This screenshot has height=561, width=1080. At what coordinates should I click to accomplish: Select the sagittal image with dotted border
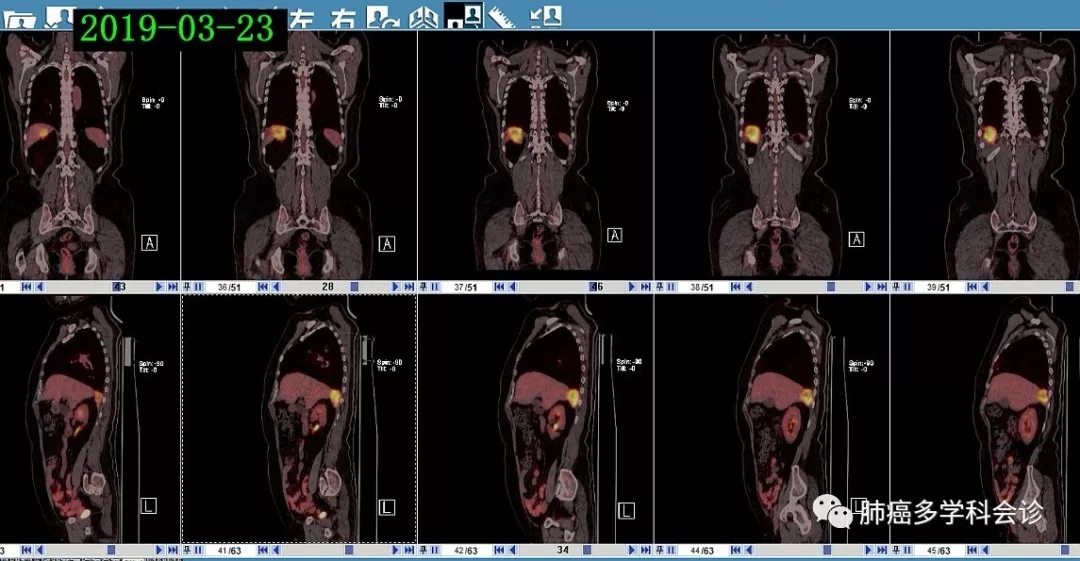298,418
